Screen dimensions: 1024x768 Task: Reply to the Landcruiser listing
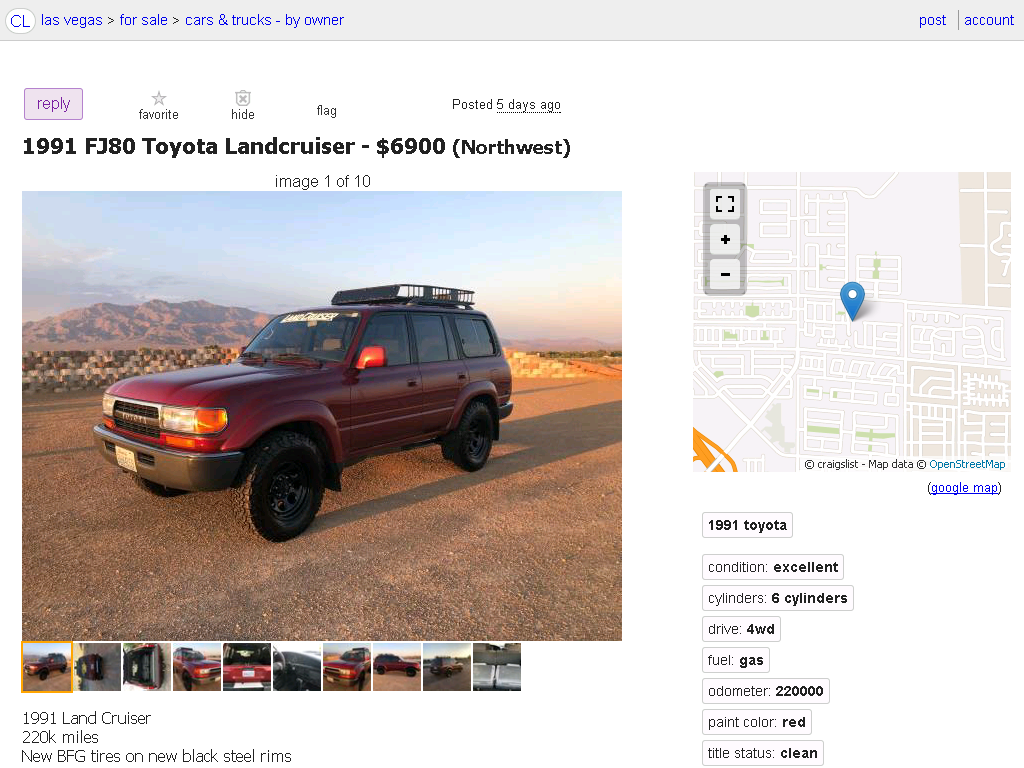click(x=54, y=104)
